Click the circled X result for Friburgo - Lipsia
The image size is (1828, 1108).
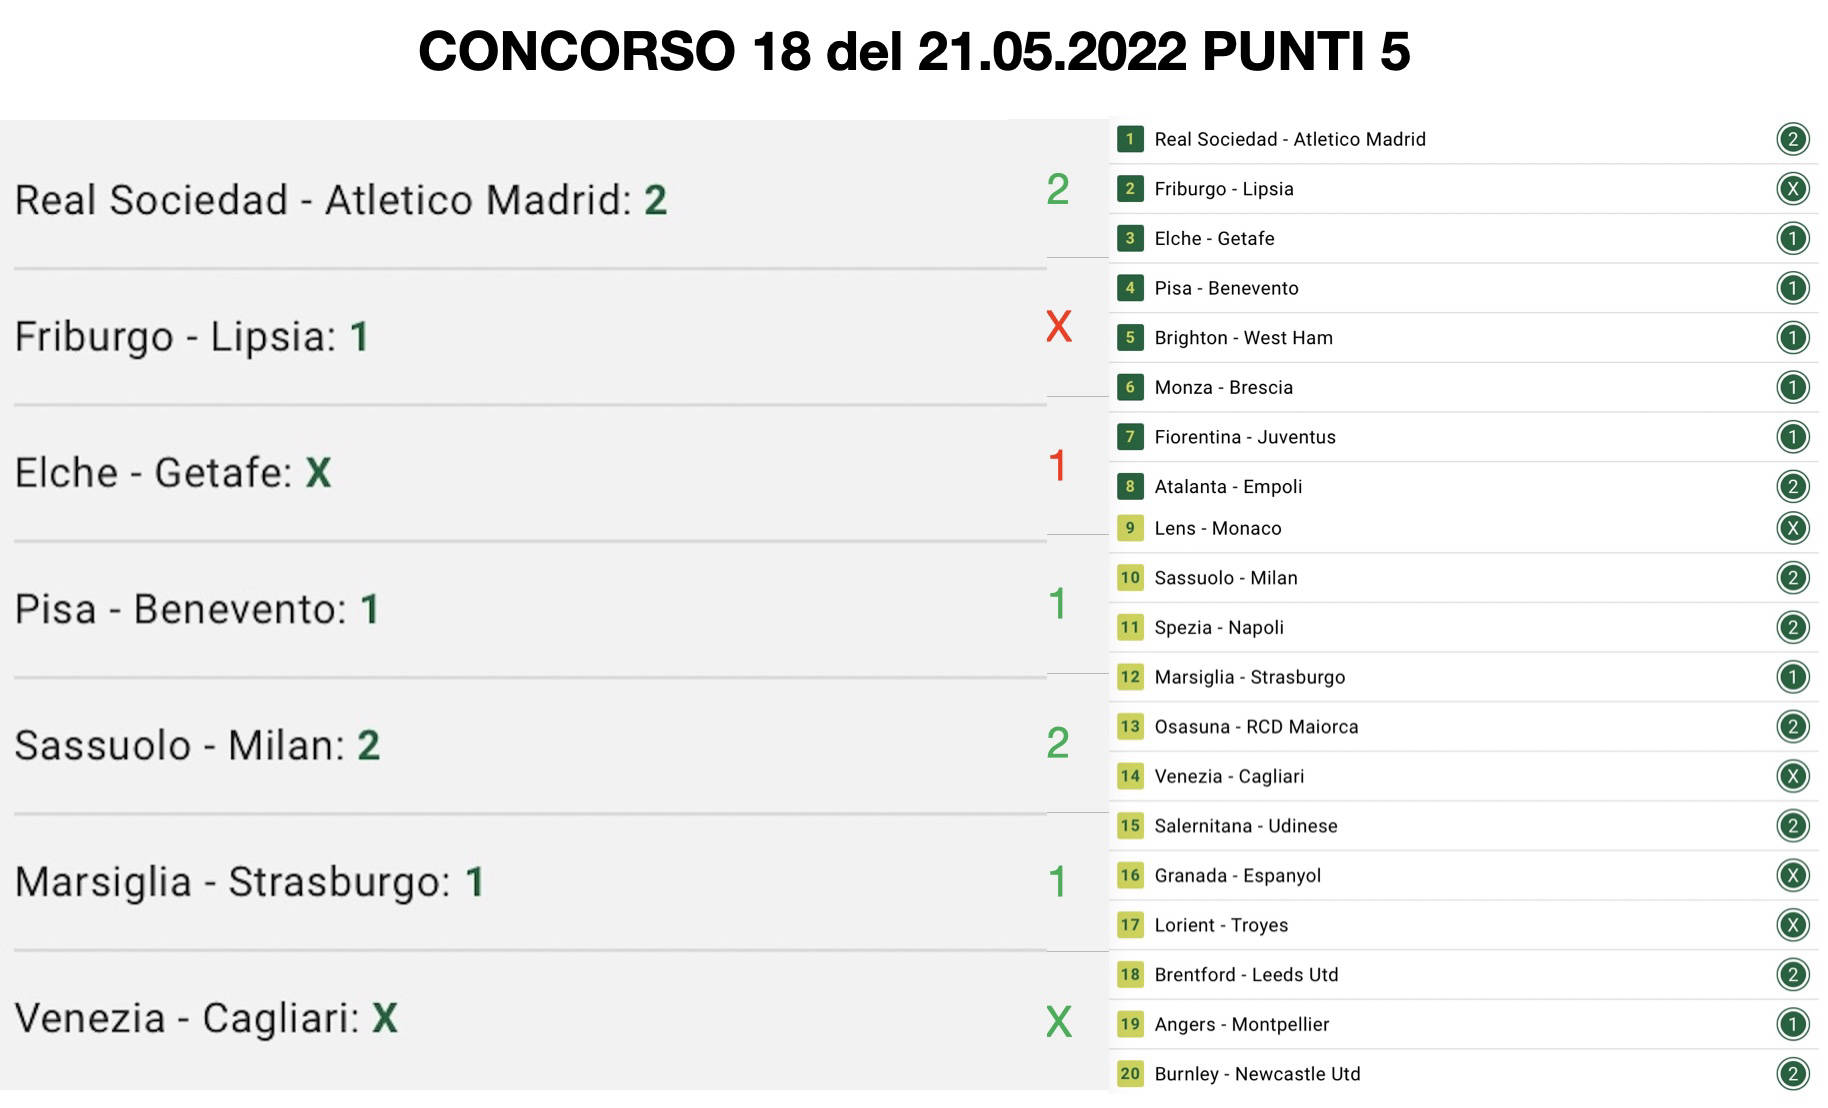1792,189
